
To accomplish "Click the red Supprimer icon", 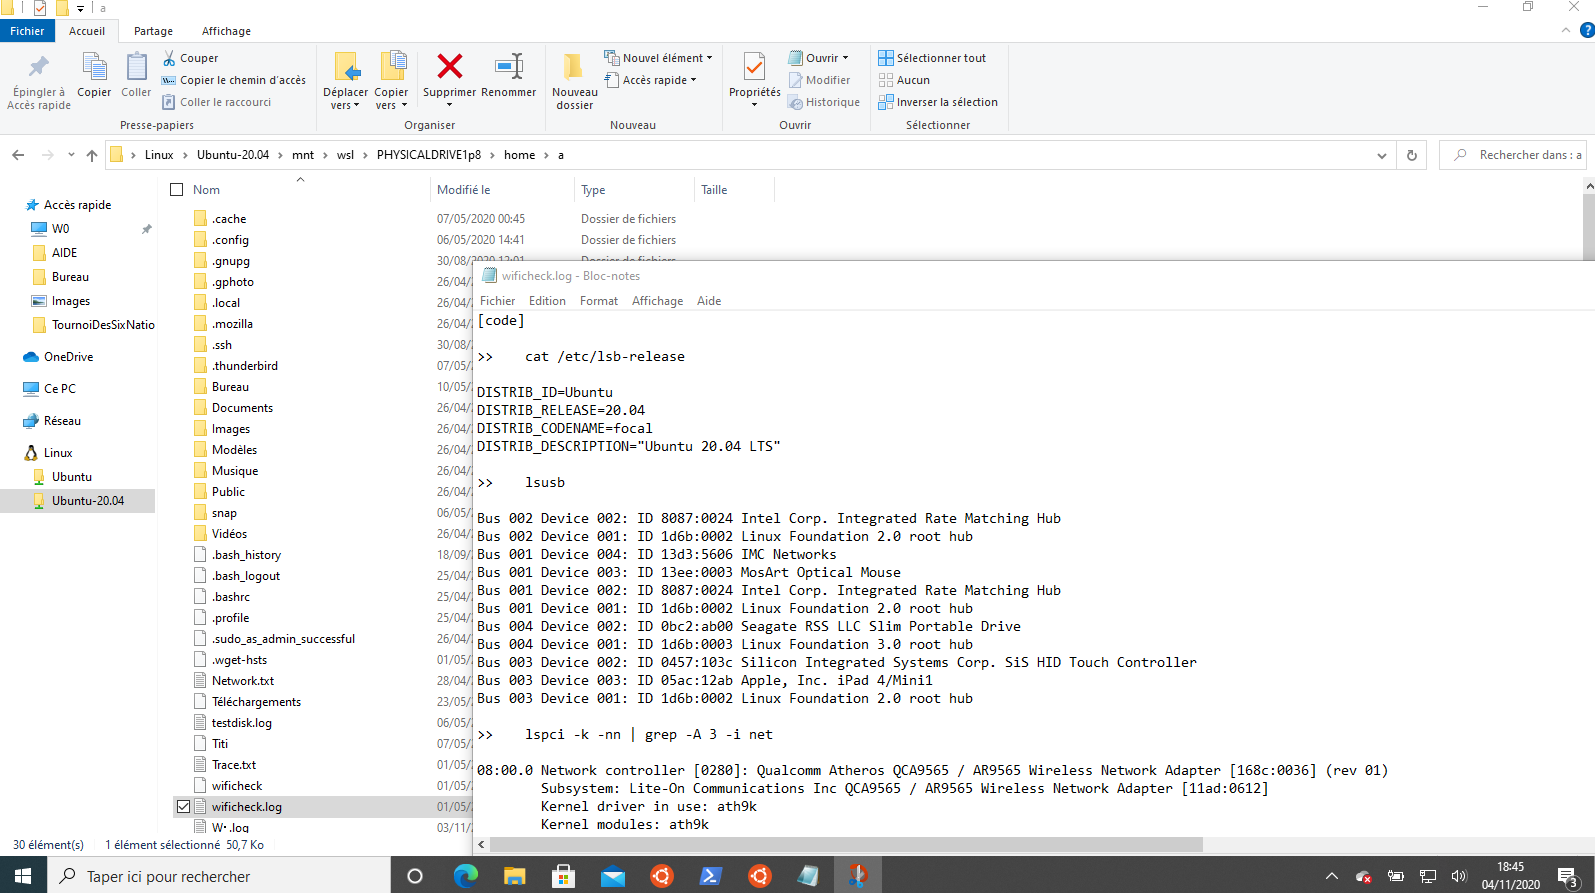I will [450, 66].
